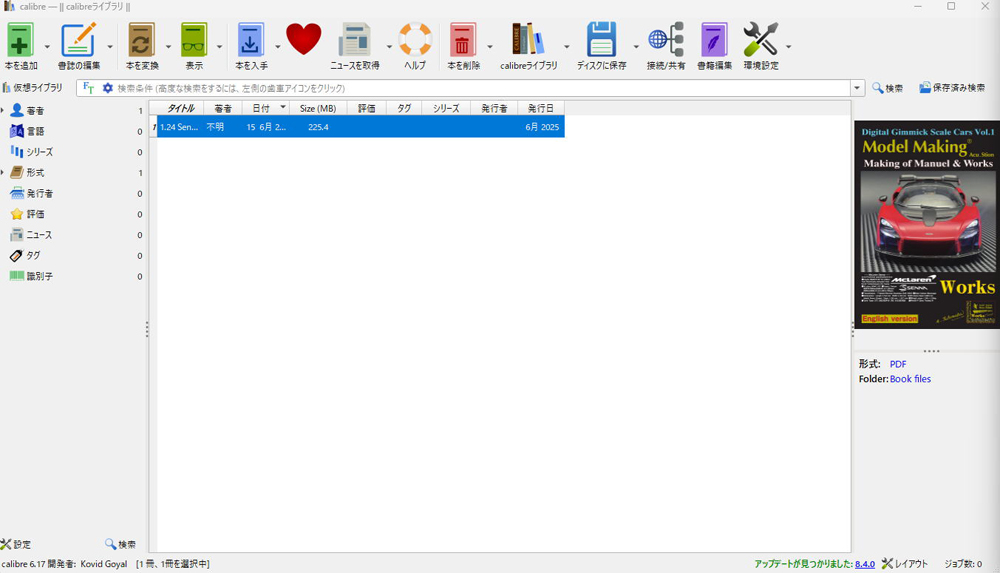Open dropdown arrow next to View

point(219,47)
